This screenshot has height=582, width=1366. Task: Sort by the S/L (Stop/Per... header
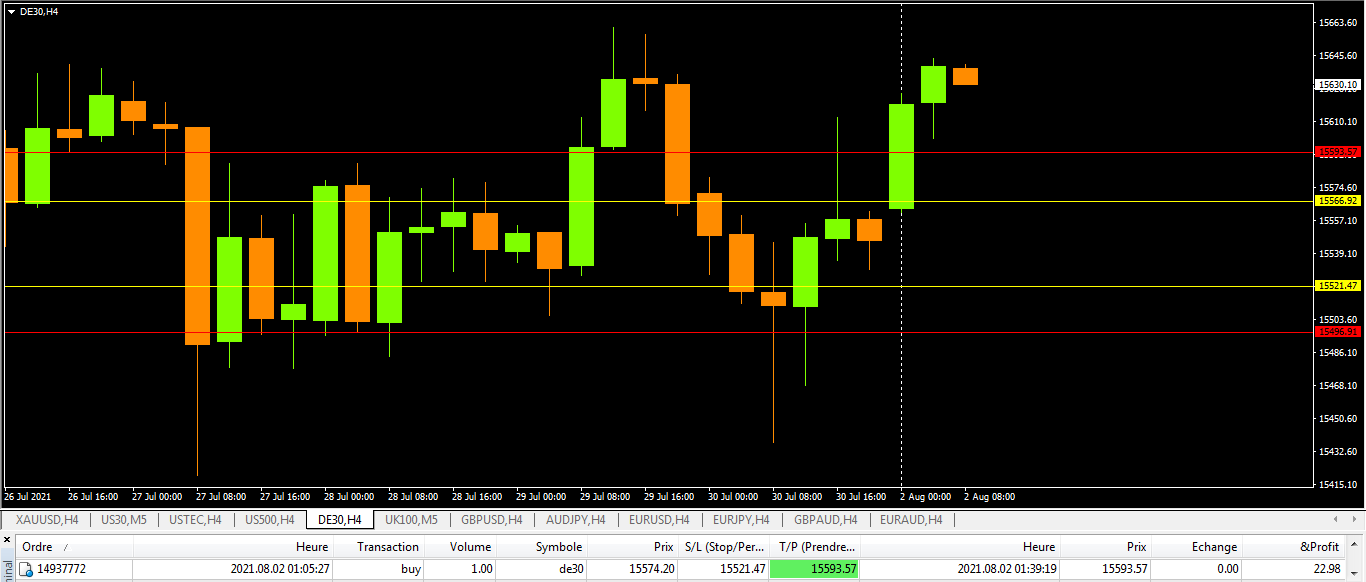point(724,547)
